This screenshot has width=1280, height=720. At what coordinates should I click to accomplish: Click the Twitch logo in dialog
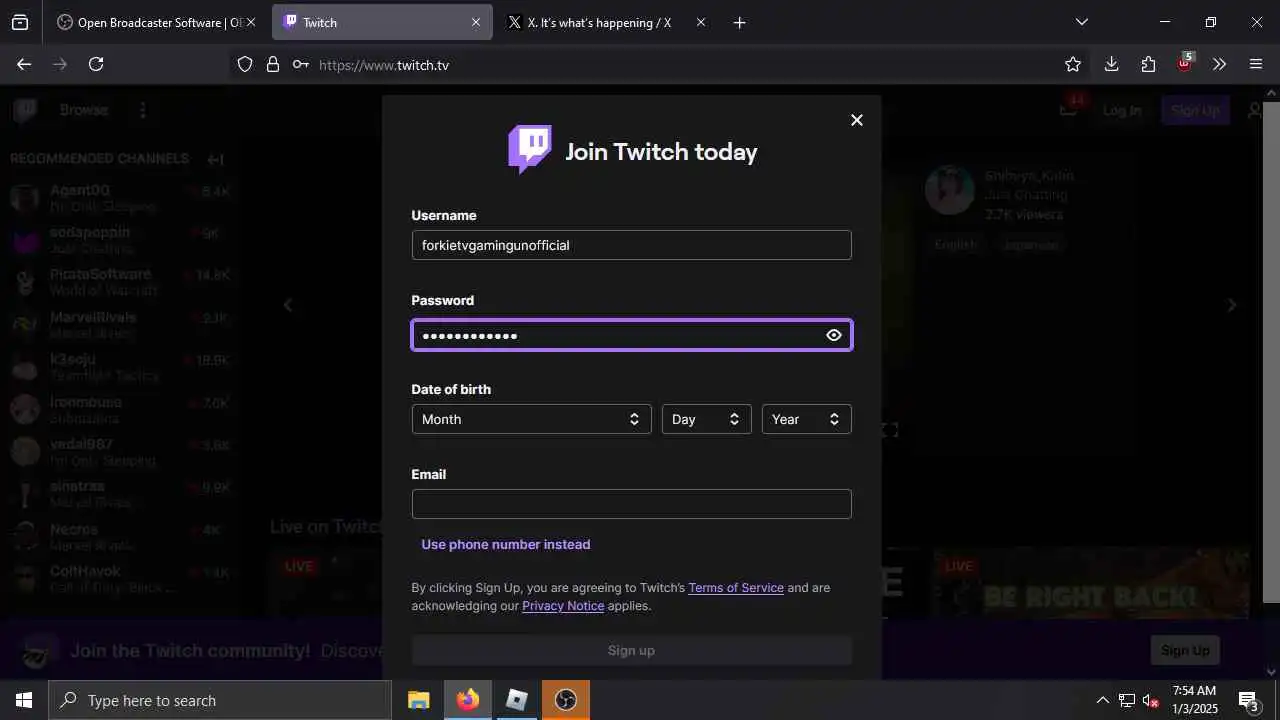pyautogui.click(x=530, y=150)
